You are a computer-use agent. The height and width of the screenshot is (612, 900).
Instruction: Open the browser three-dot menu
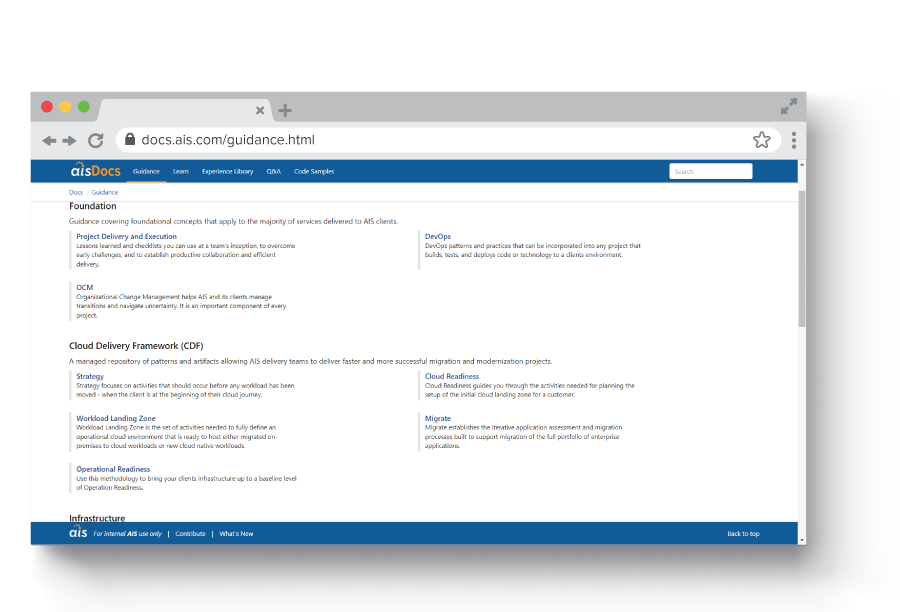pyautogui.click(x=794, y=140)
